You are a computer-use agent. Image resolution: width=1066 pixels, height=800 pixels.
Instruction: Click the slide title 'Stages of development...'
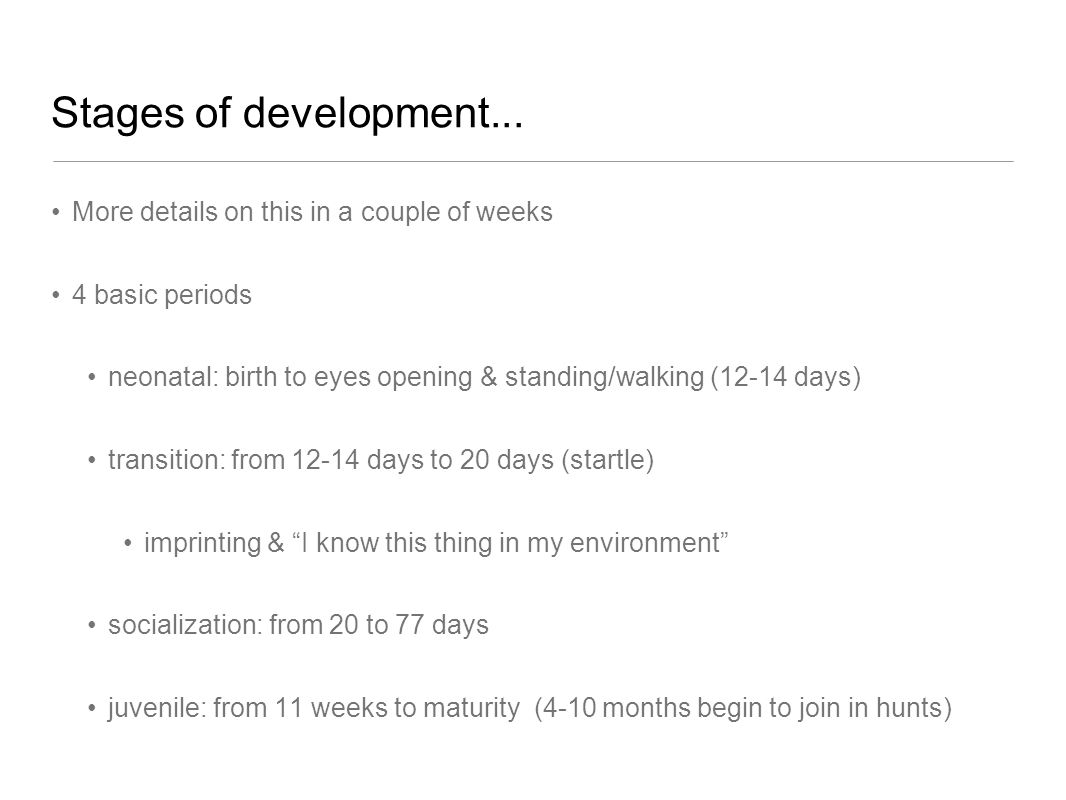[287, 113]
